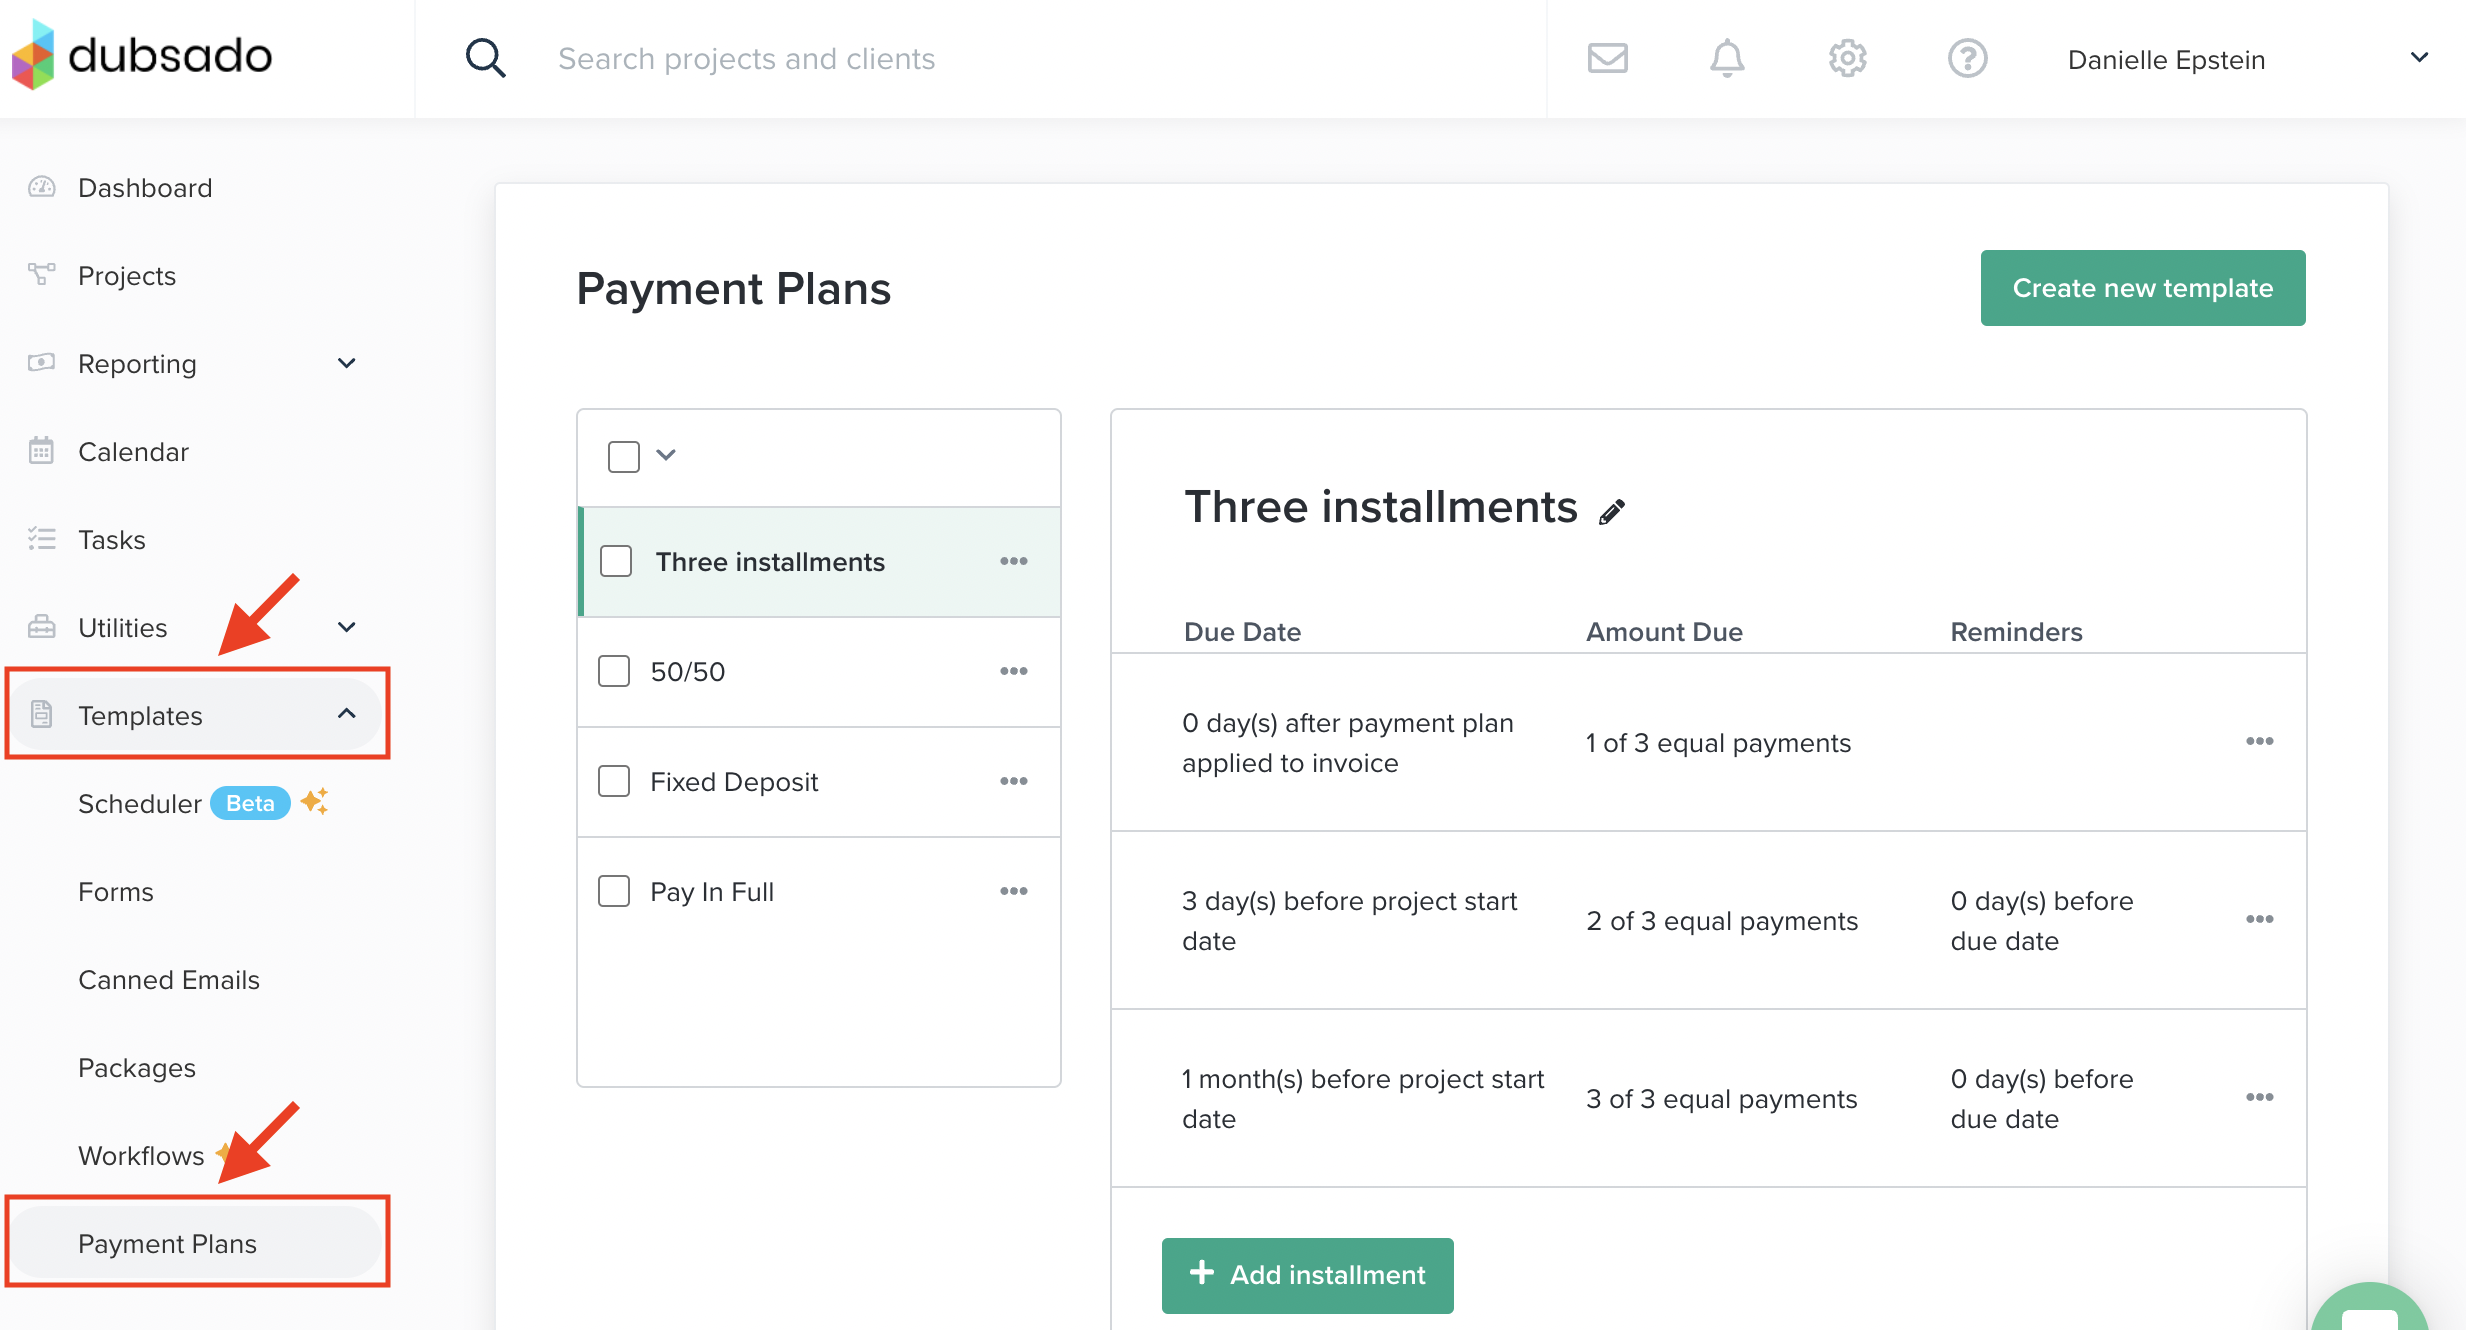Toggle the select-all checkbox in list header

(x=624, y=456)
